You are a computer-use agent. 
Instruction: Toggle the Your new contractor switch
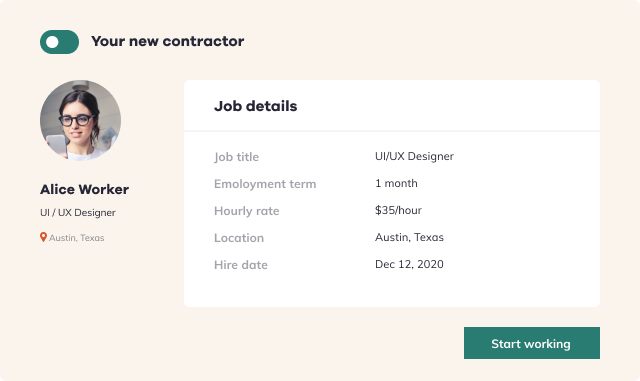click(59, 42)
